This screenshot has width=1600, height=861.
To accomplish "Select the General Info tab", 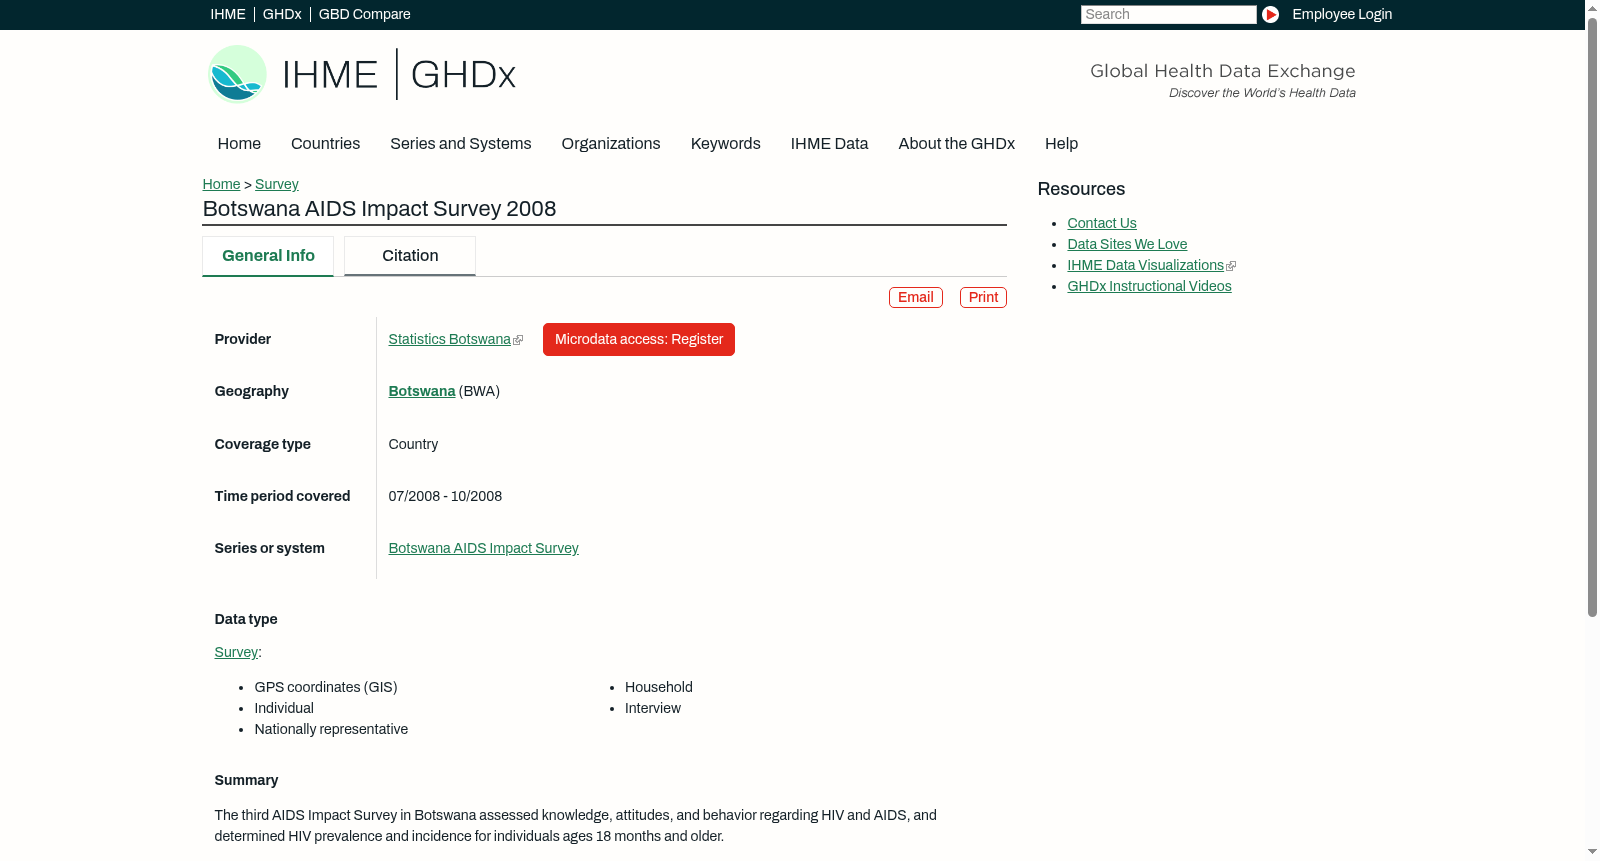I will (x=268, y=256).
